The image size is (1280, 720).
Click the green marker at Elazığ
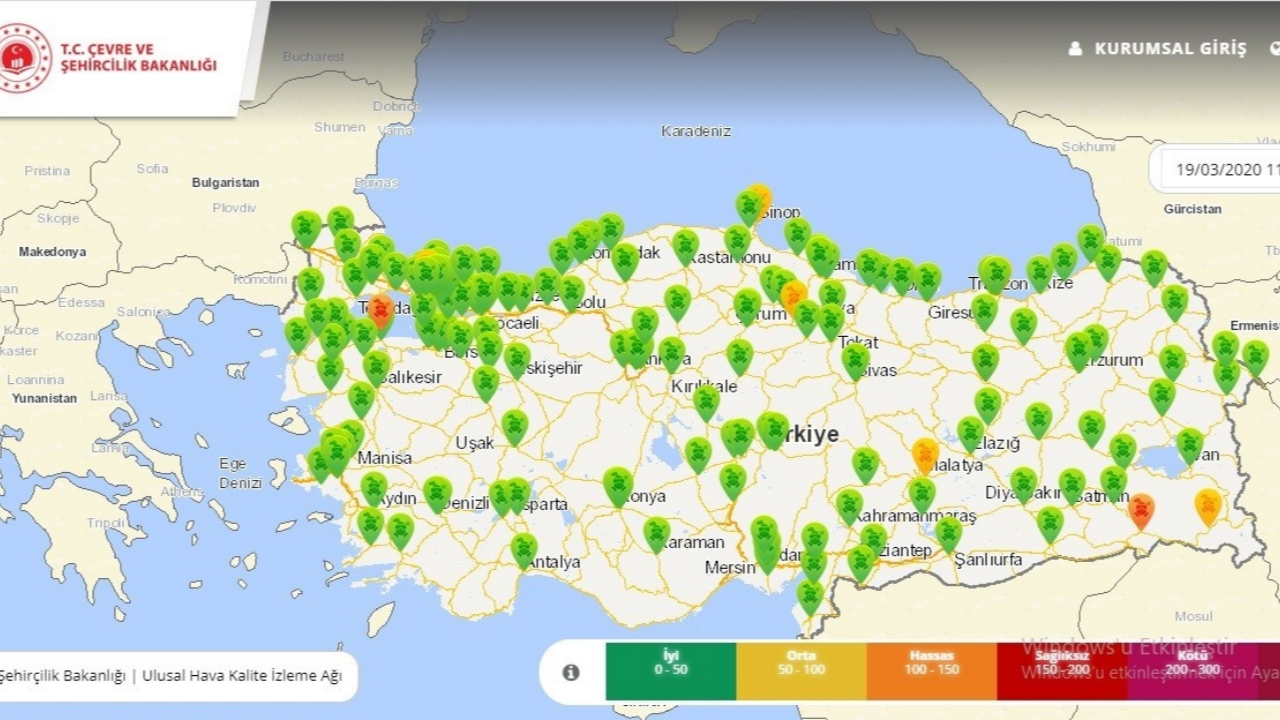(971, 434)
